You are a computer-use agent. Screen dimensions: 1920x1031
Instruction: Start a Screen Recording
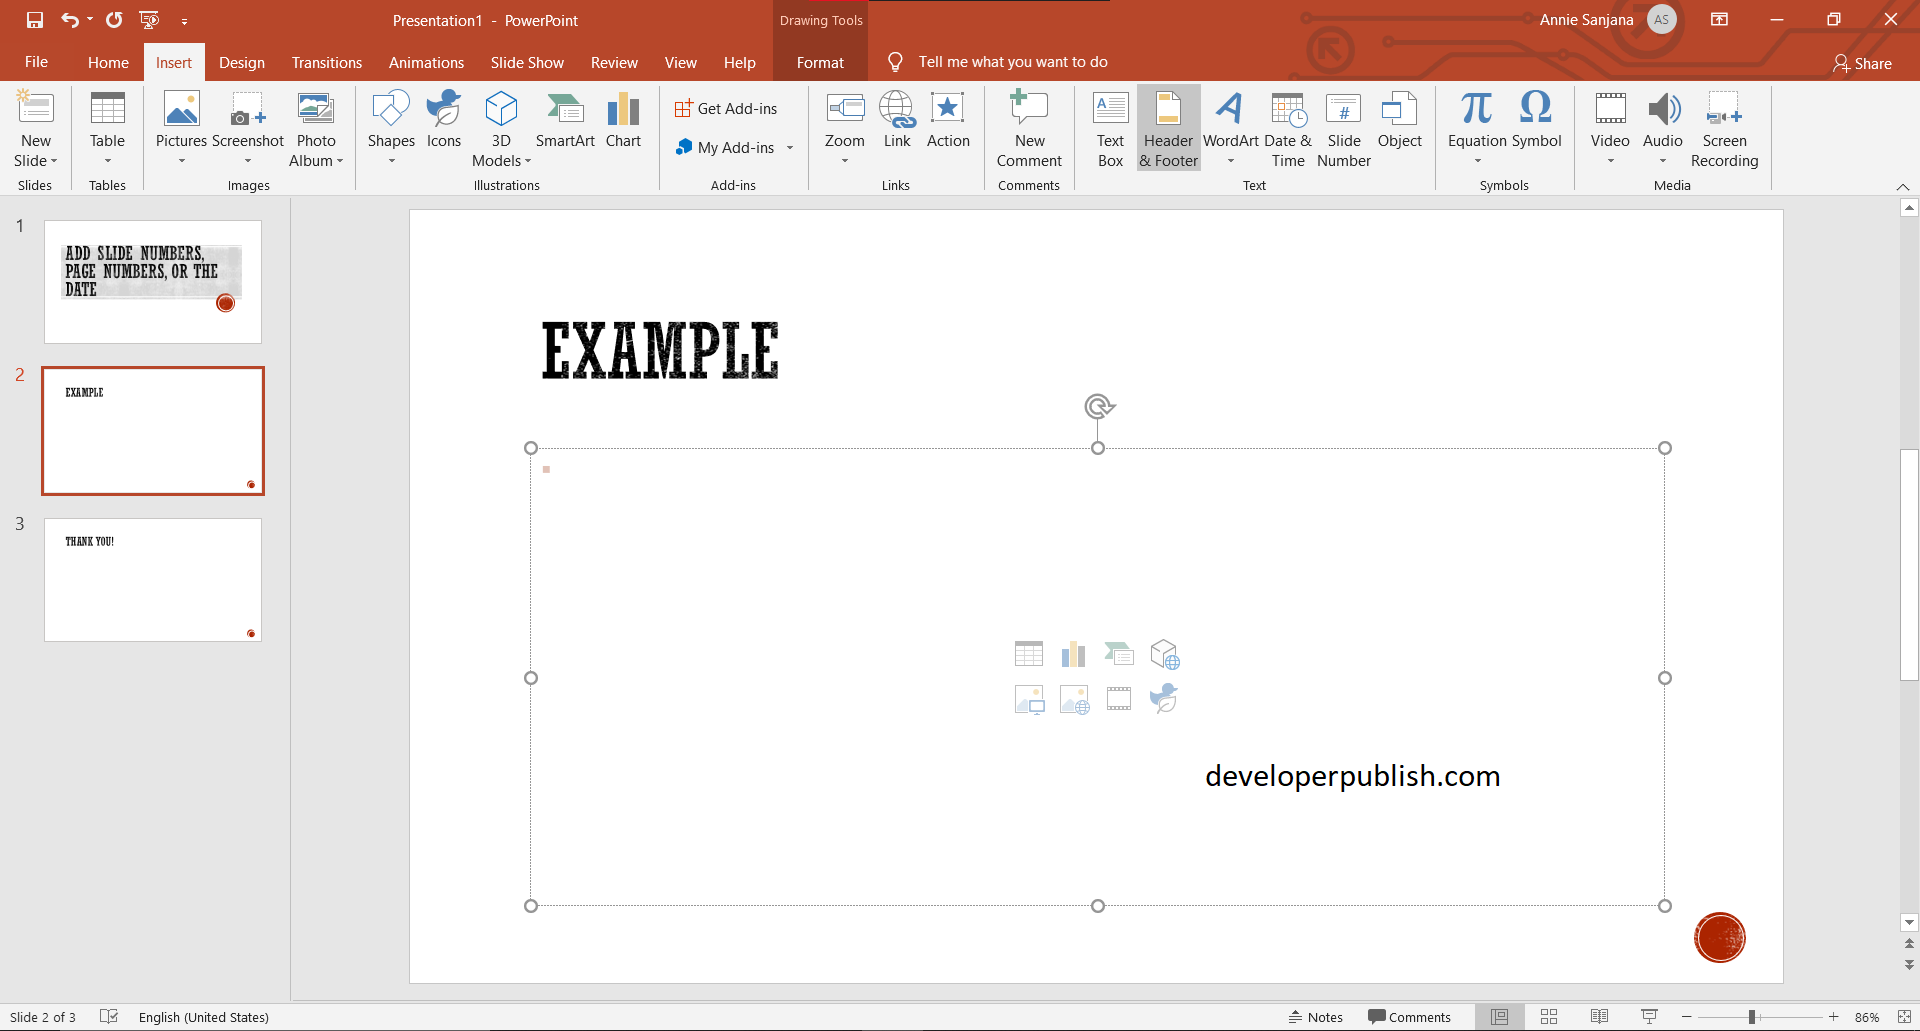coord(1725,128)
